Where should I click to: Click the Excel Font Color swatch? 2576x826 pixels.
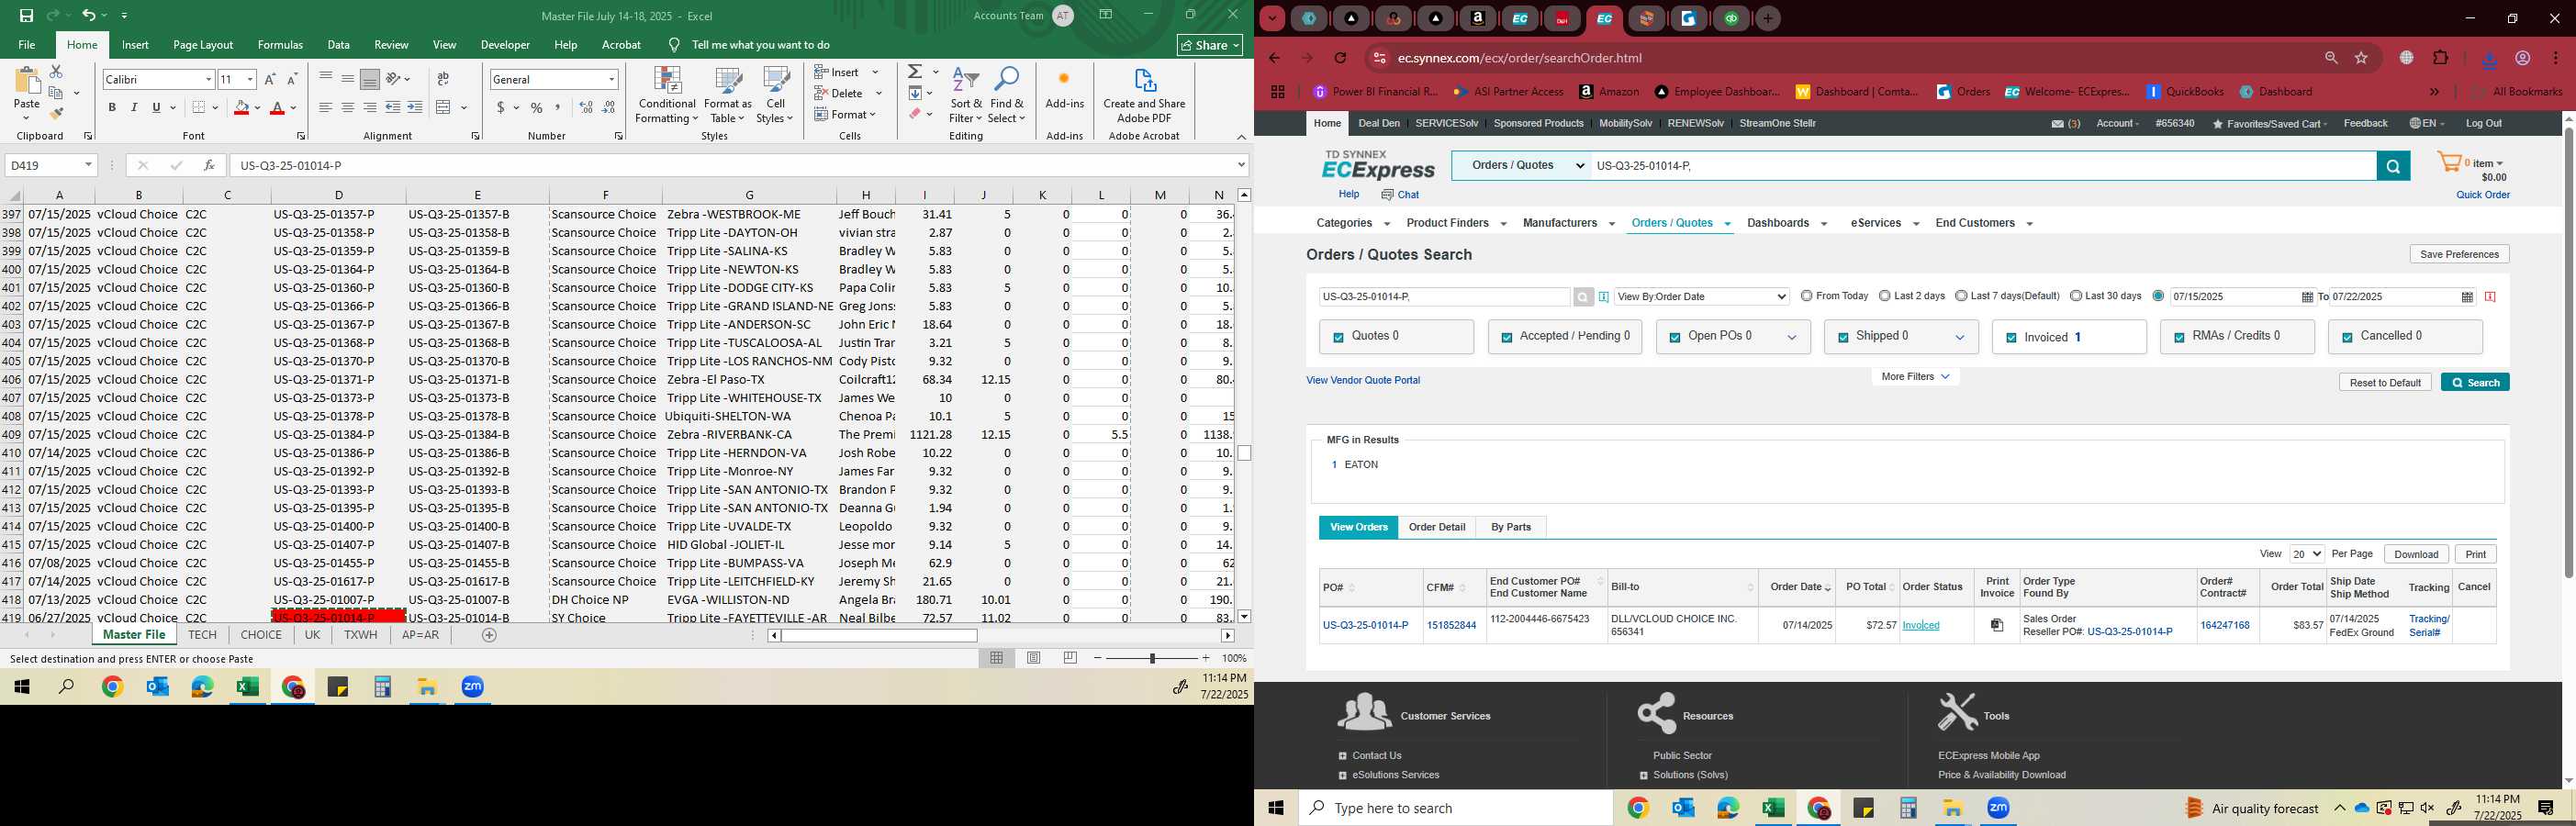click(x=277, y=108)
